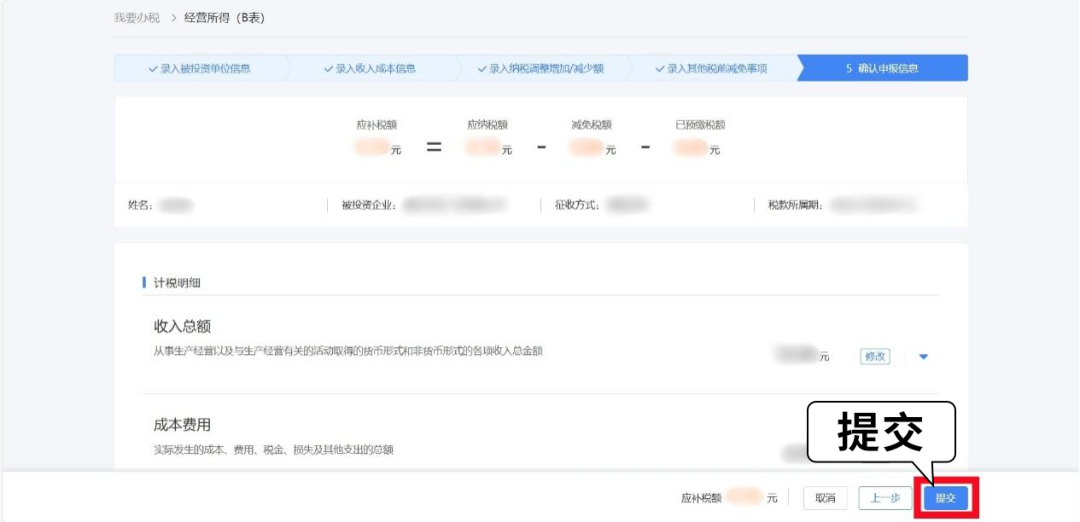Expand the 收入总额 row dropdown arrow
The width and height of the screenshot is (1080, 522).
pos(923,356)
